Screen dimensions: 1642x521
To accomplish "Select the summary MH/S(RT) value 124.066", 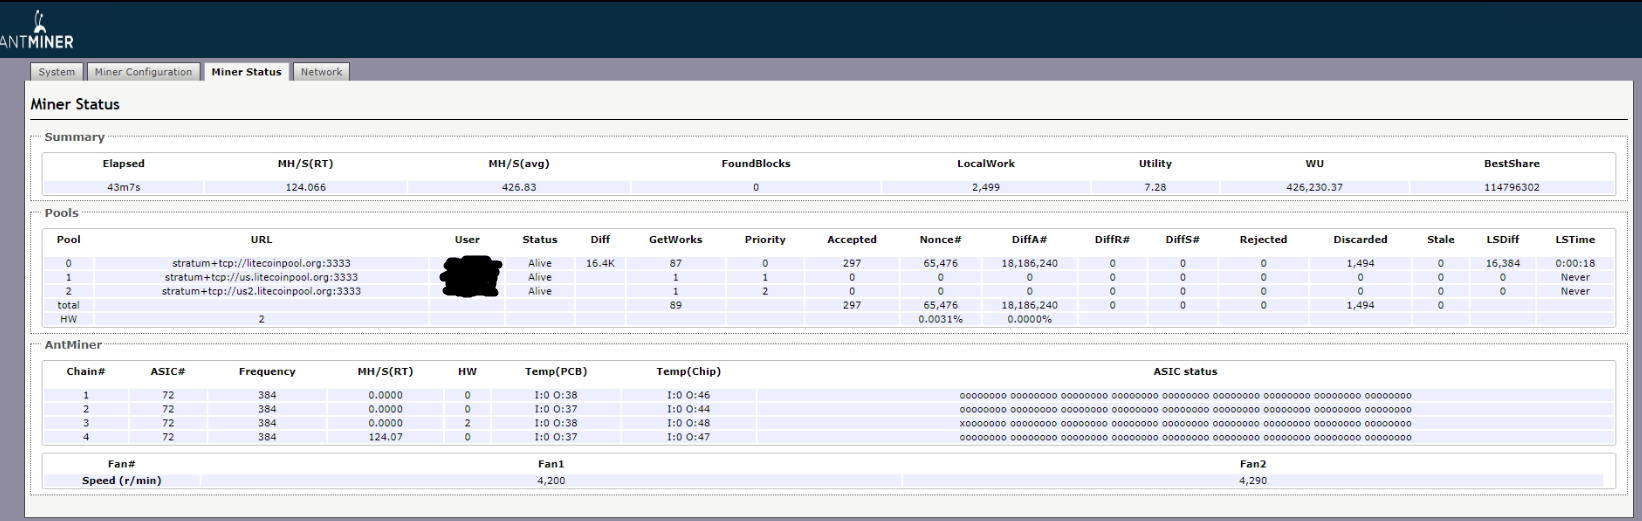I will [x=305, y=187].
